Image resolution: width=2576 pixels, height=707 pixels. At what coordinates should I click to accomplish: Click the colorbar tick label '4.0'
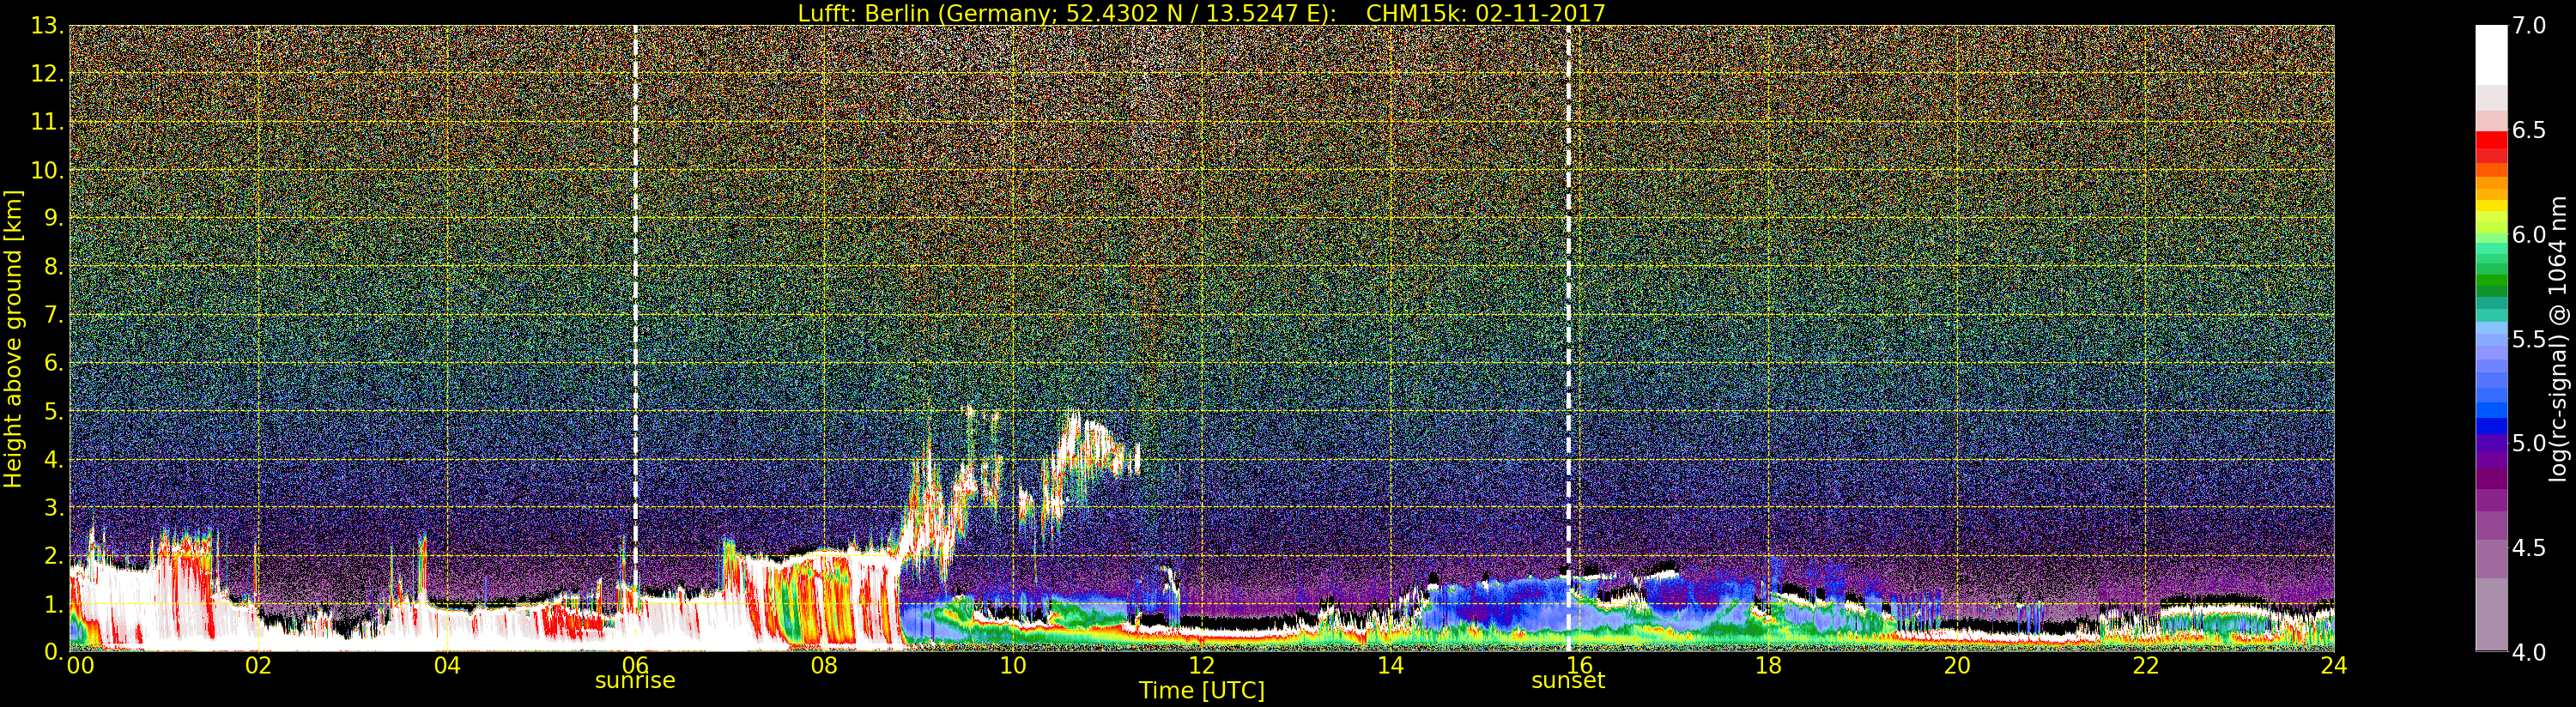point(2529,652)
